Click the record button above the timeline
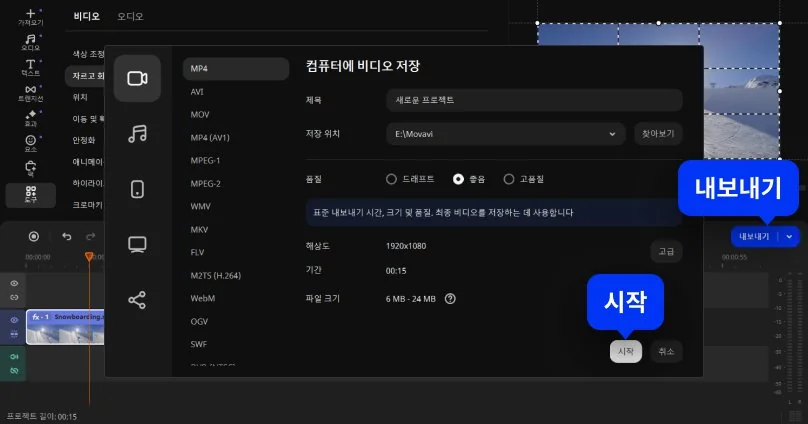 (33, 236)
